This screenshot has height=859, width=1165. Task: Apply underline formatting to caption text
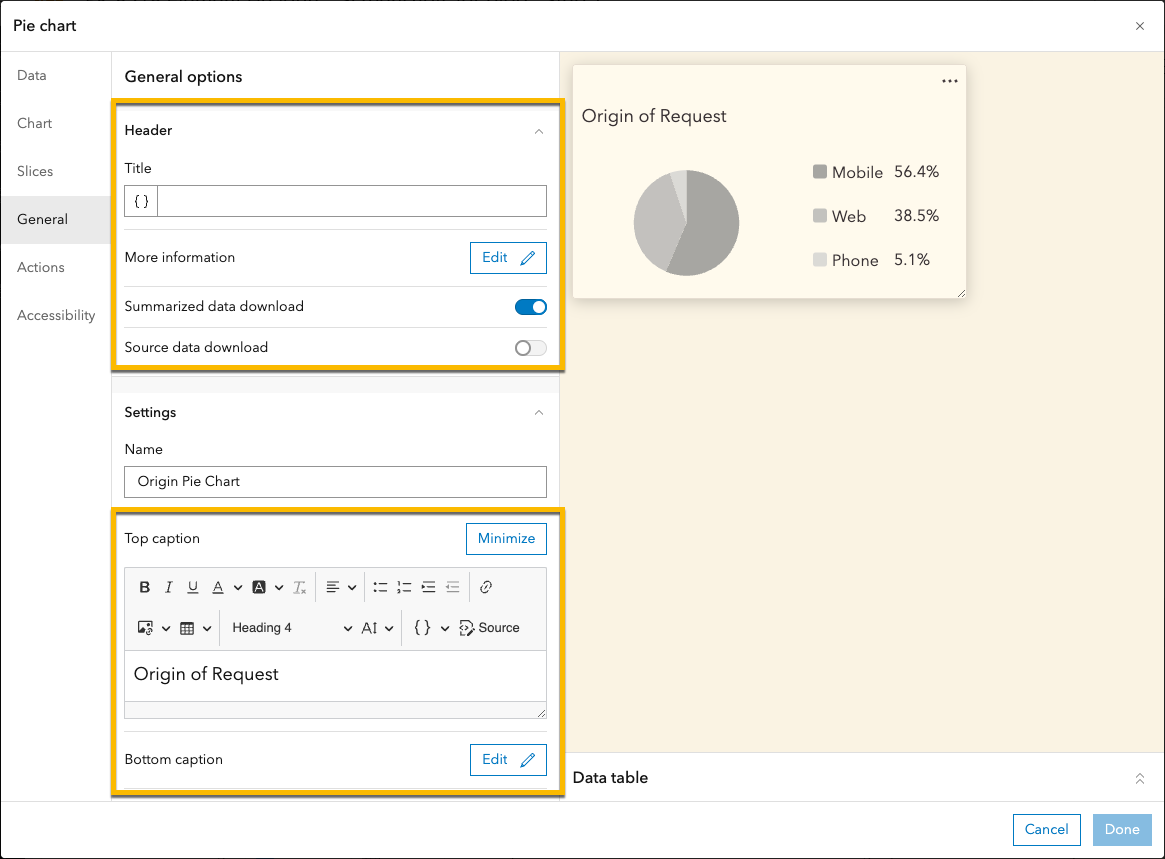[192, 587]
